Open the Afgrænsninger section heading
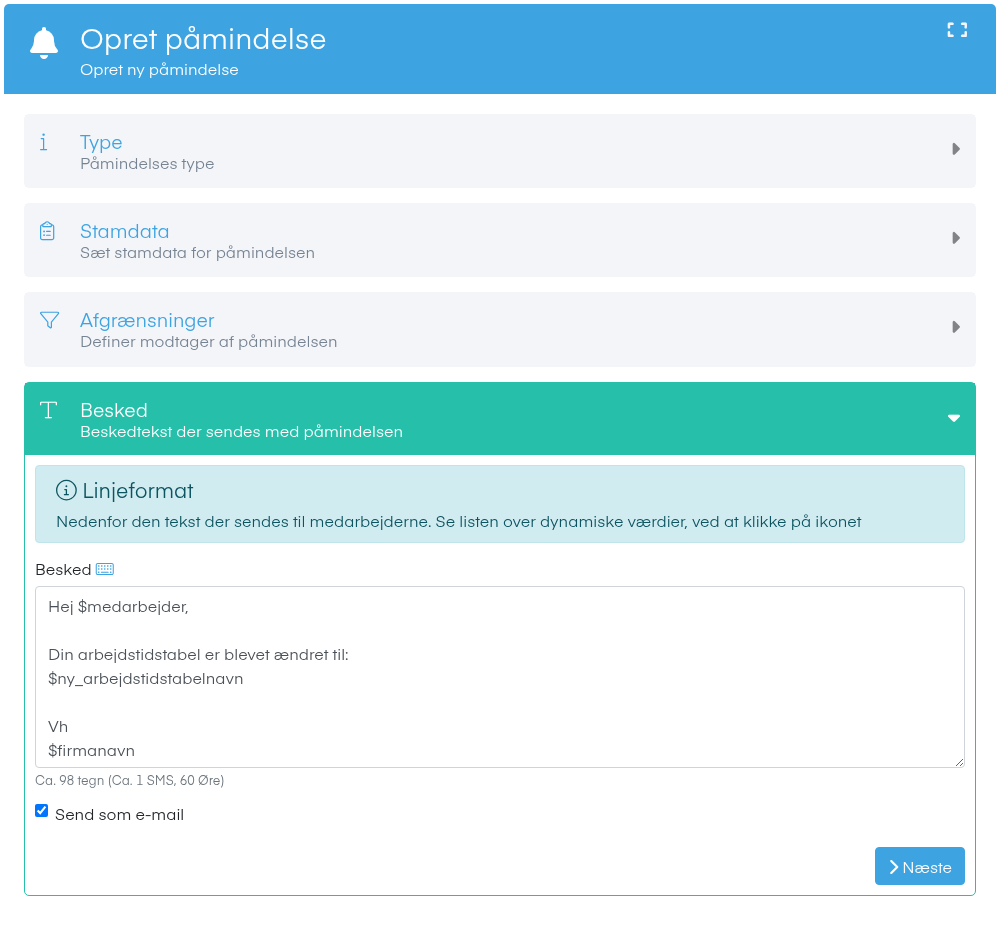 click(x=147, y=320)
